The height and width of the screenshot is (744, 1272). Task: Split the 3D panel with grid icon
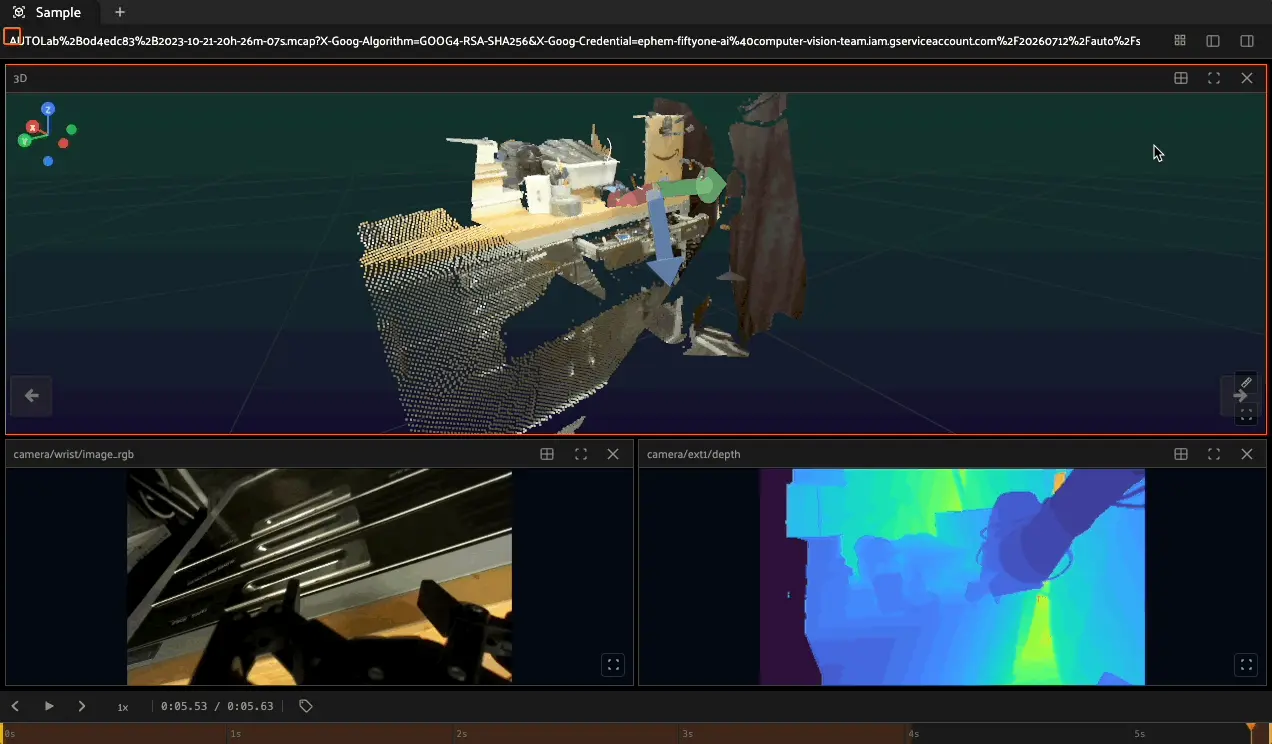tap(1181, 78)
